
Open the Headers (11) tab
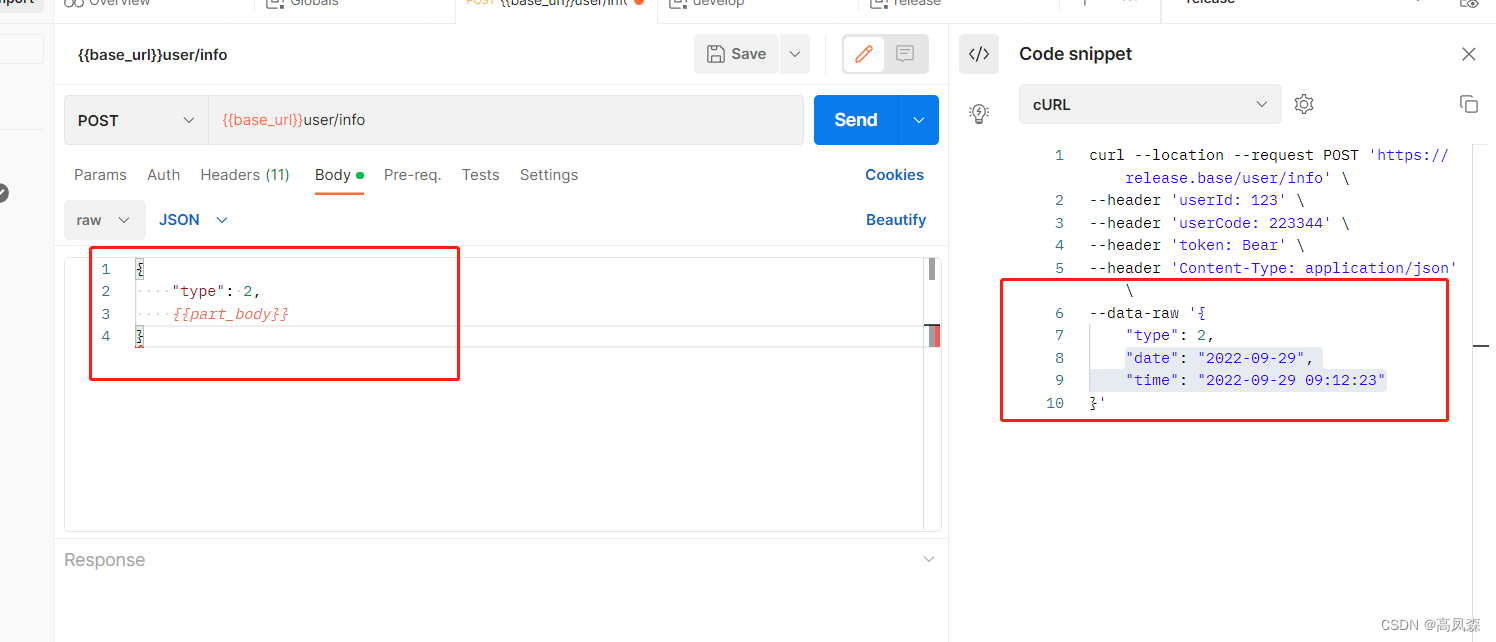(245, 175)
